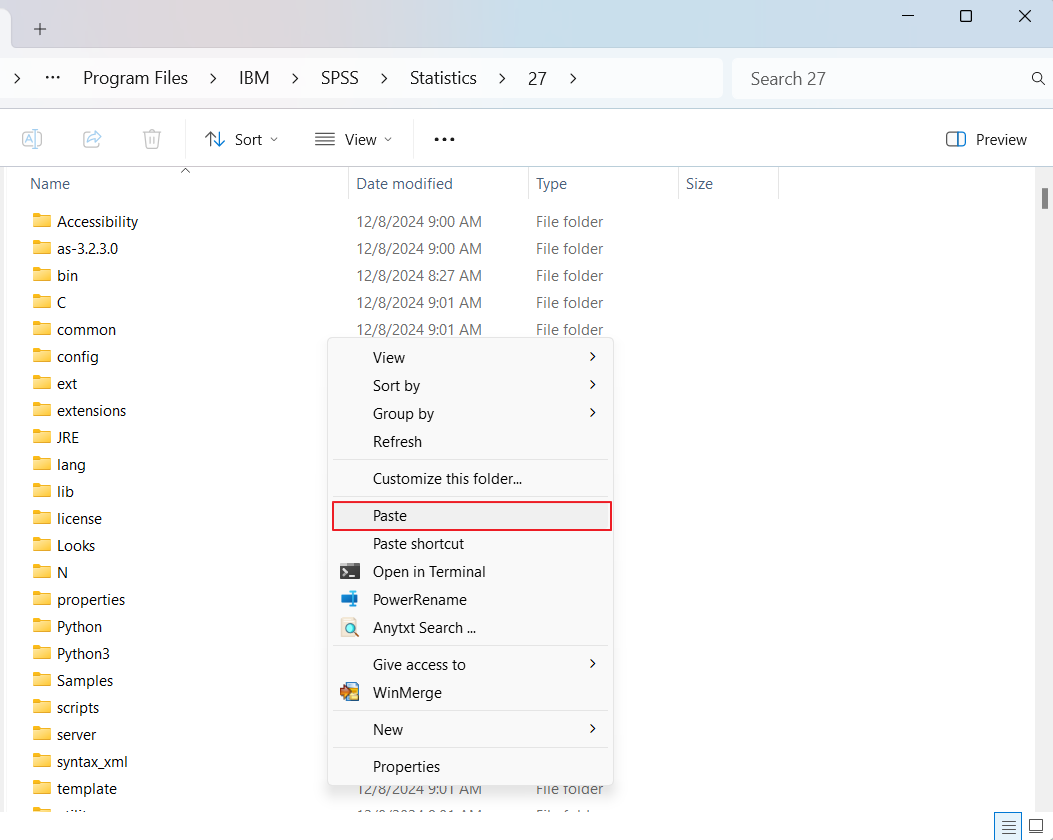
Task: Navigate to SPSS in the breadcrumb path
Action: tap(339, 78)
